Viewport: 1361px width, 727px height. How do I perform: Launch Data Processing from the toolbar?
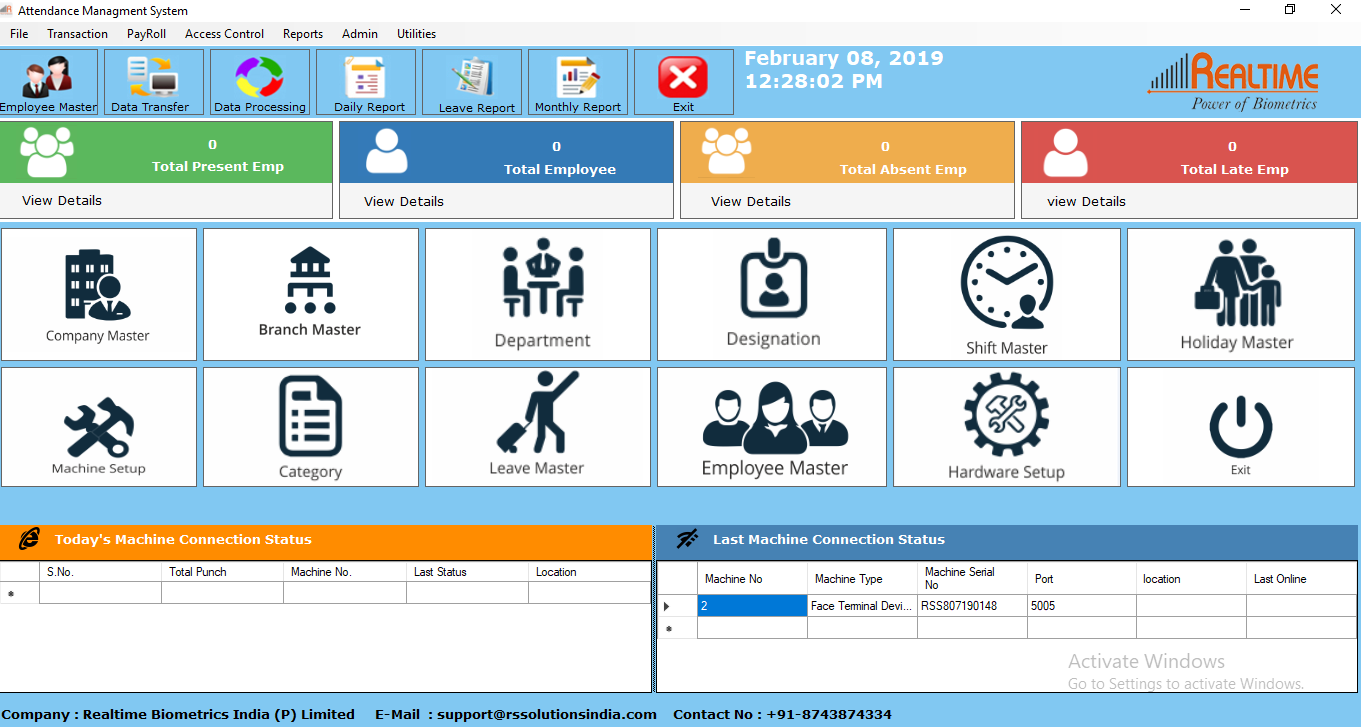[259, 81]
